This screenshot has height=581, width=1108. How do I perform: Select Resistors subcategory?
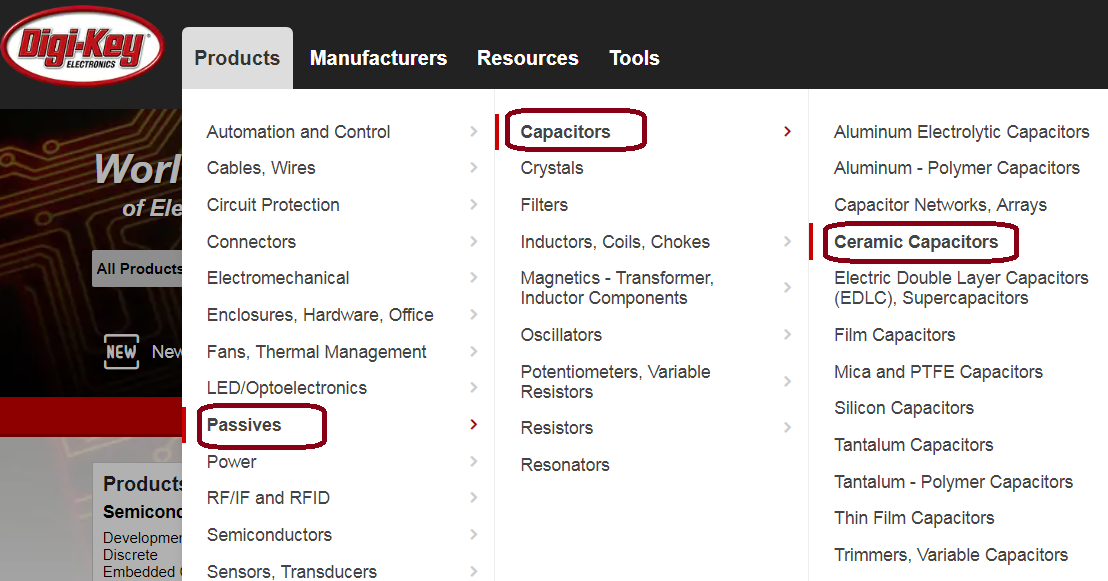click(557, 428)
